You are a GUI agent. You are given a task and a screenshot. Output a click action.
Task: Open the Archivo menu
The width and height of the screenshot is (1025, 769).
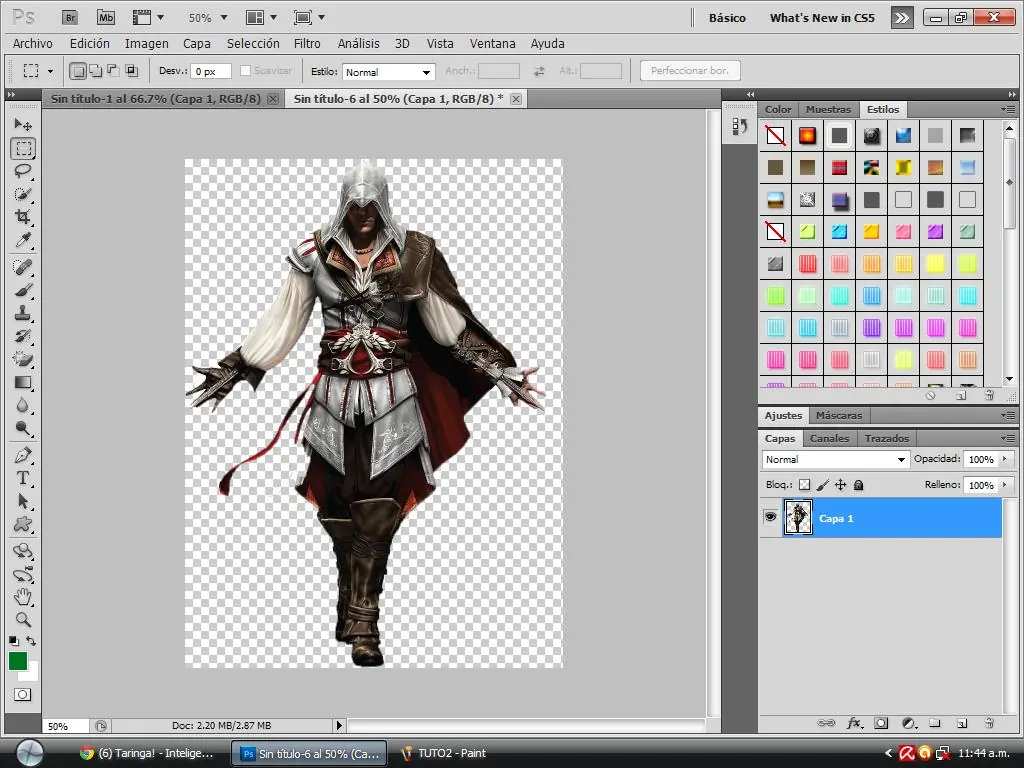tap(33, 43)
